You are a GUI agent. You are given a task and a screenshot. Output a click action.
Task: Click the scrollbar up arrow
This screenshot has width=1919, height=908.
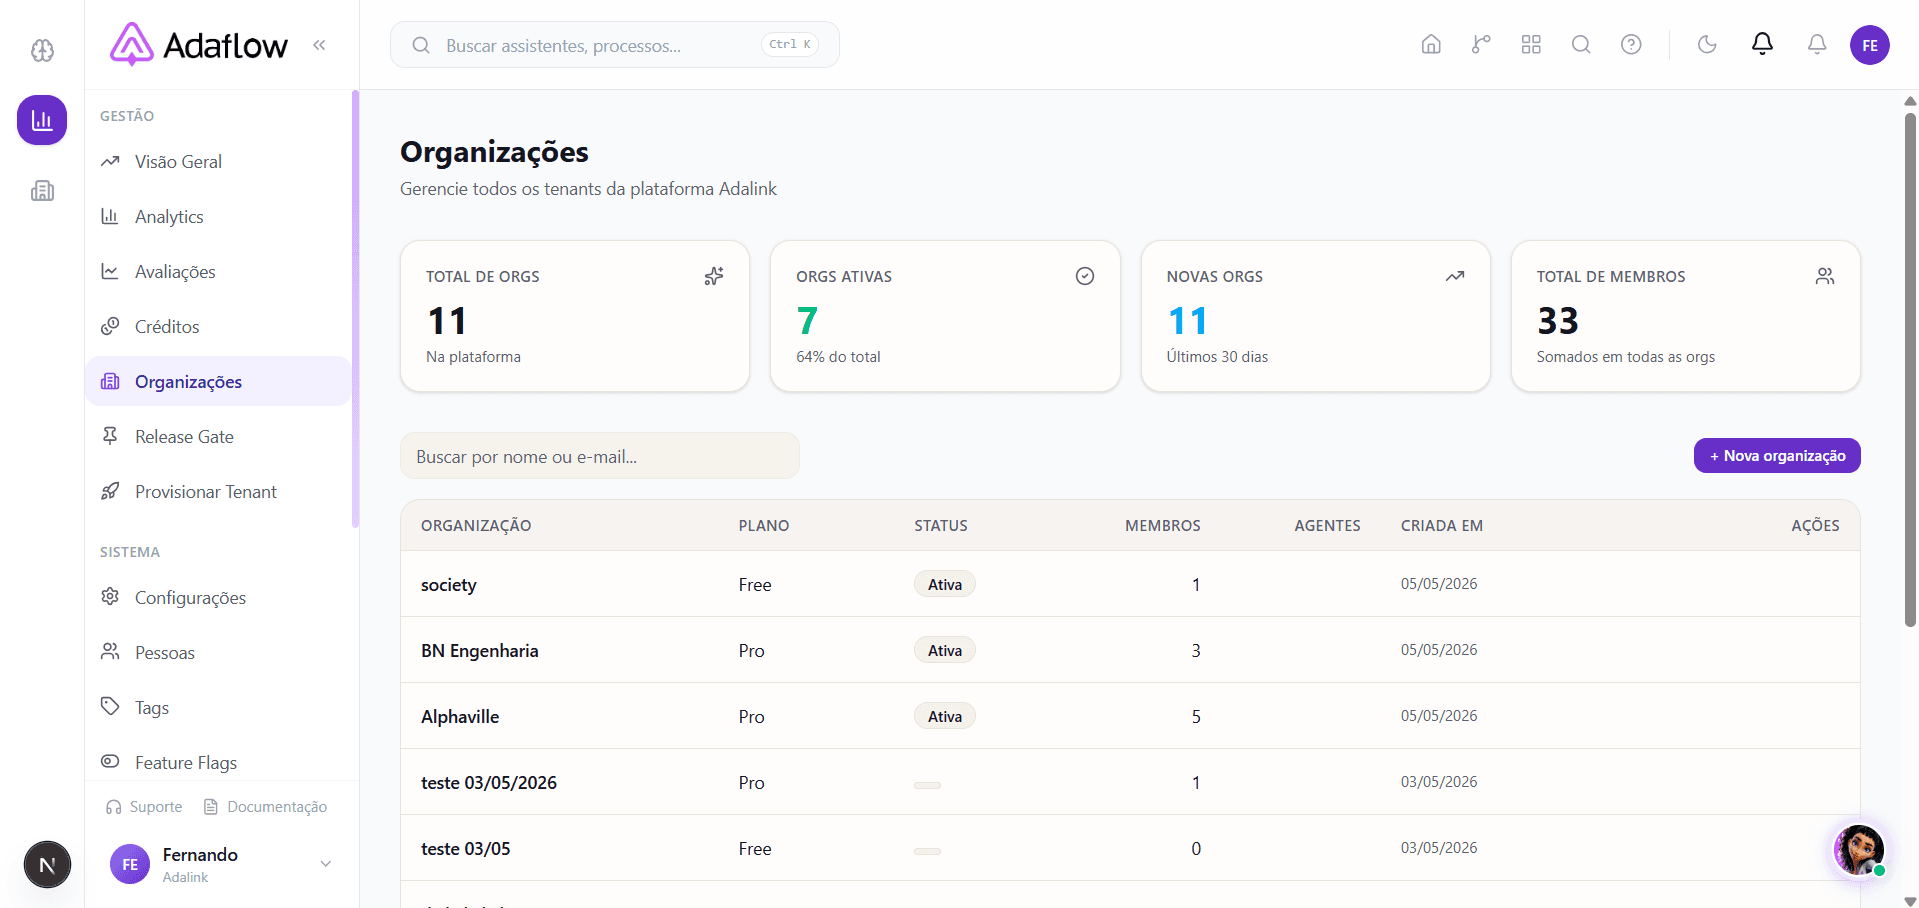point(1910,100)
